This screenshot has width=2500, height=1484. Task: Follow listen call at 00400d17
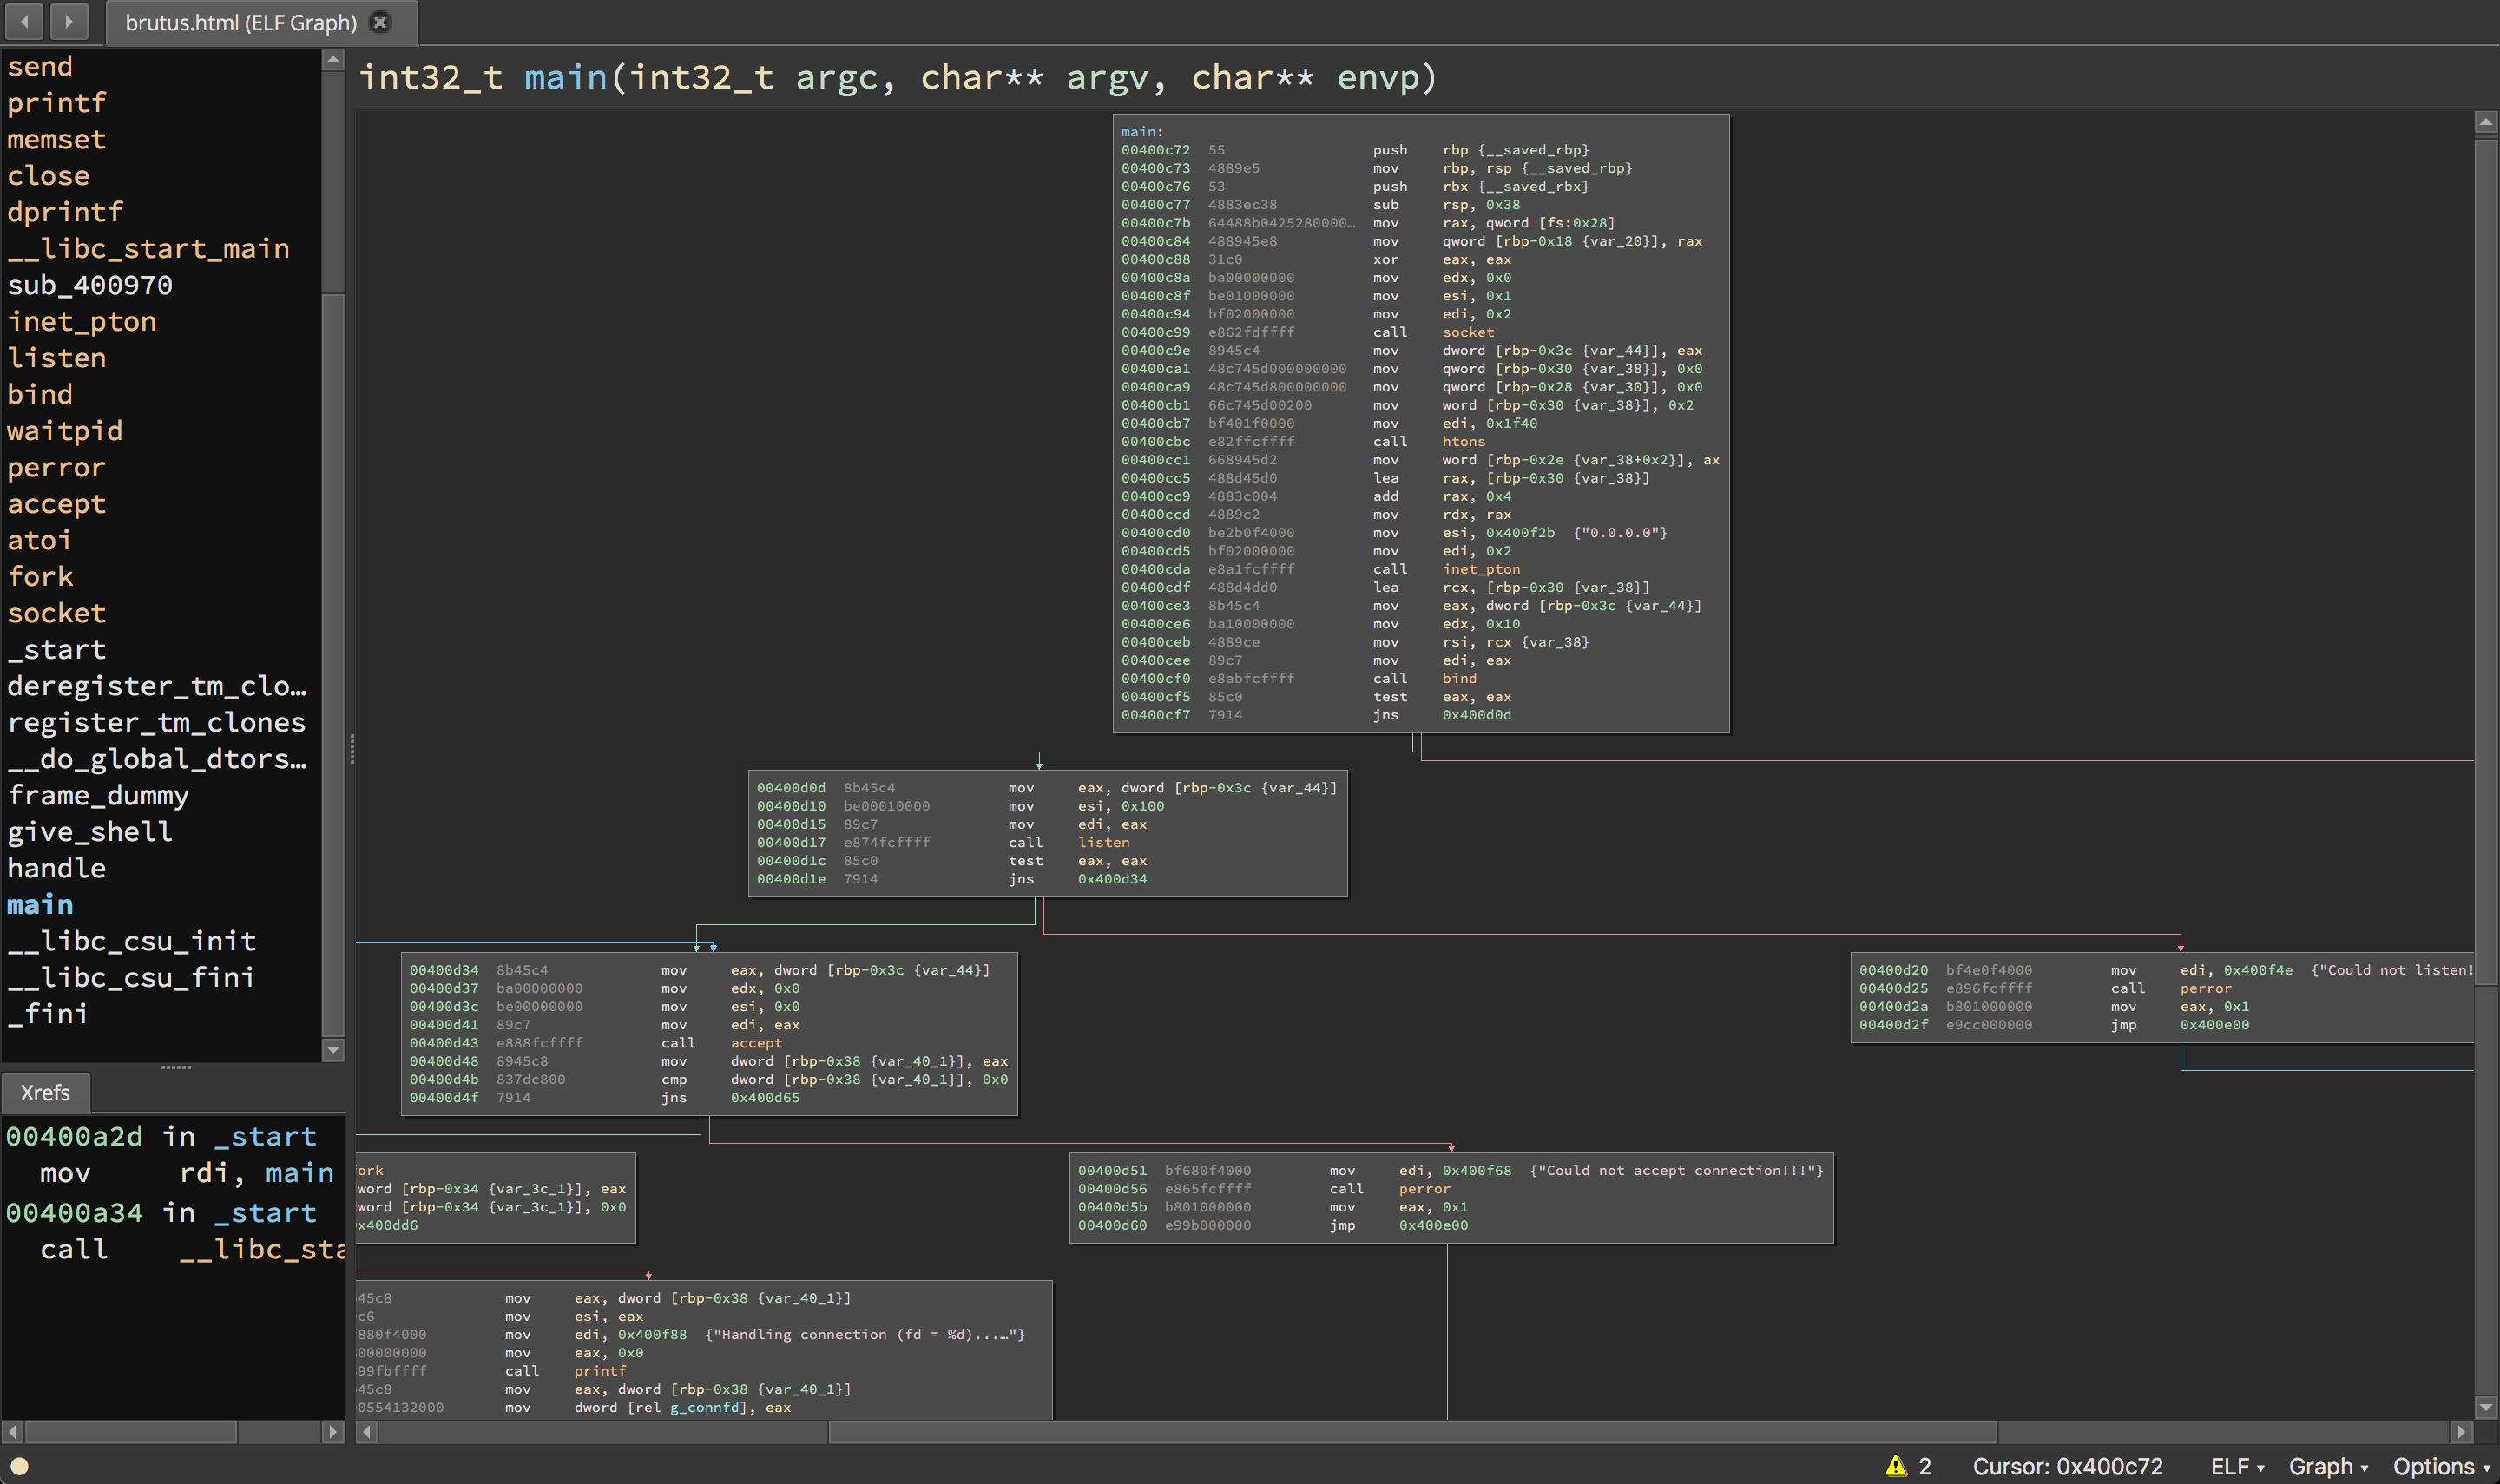(x=1103, y=842)
